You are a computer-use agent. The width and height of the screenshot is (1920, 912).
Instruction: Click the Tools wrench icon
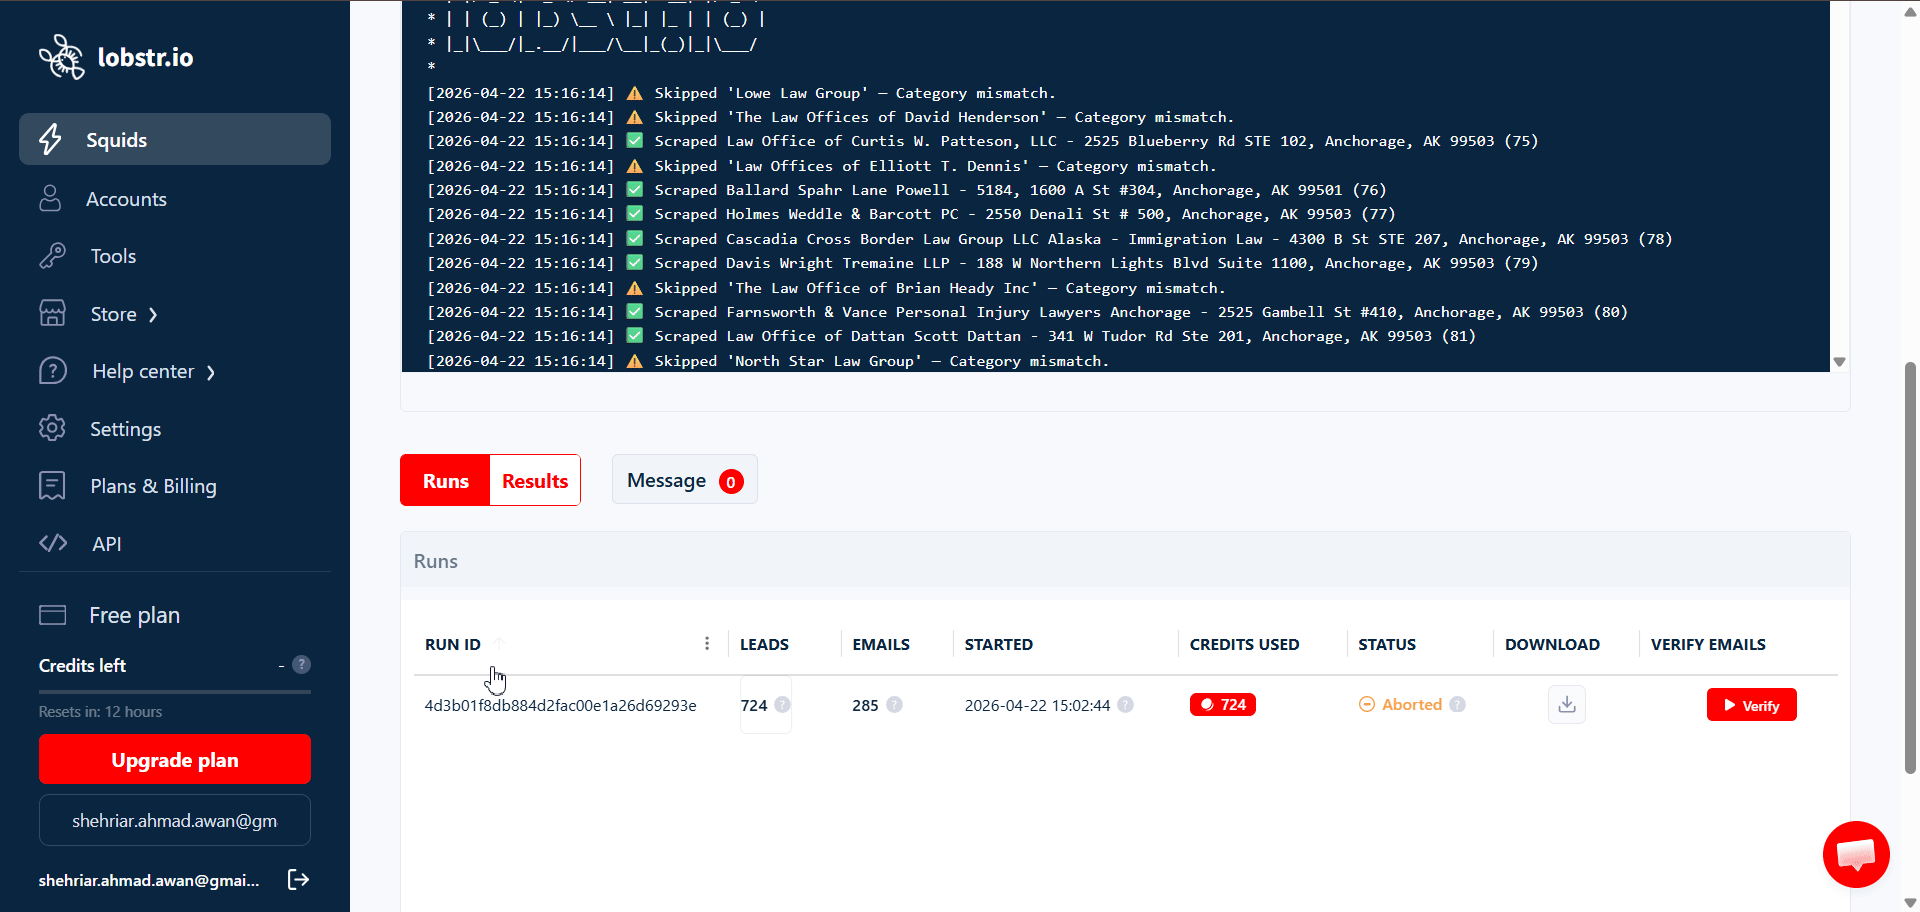52,256
